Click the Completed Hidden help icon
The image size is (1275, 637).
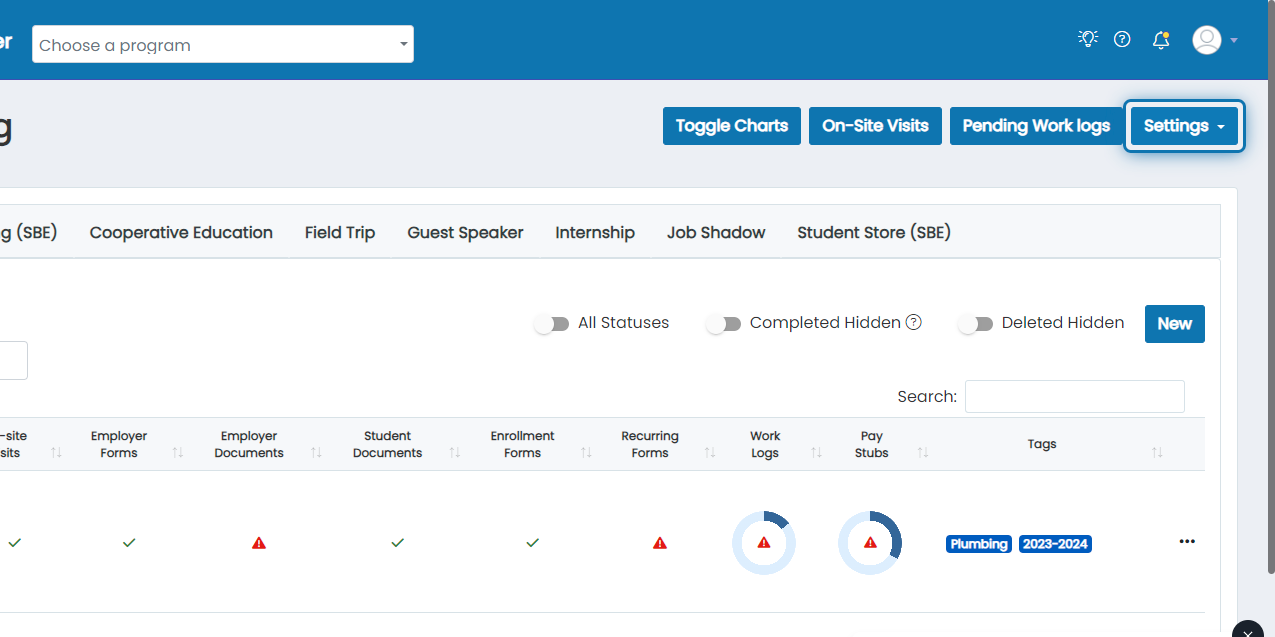pos(913,322)
